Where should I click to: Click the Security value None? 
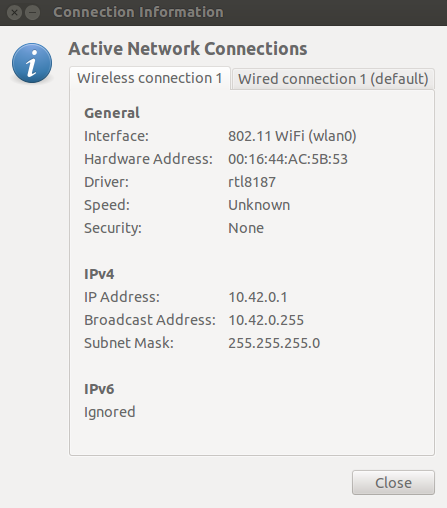coord(246,228)
